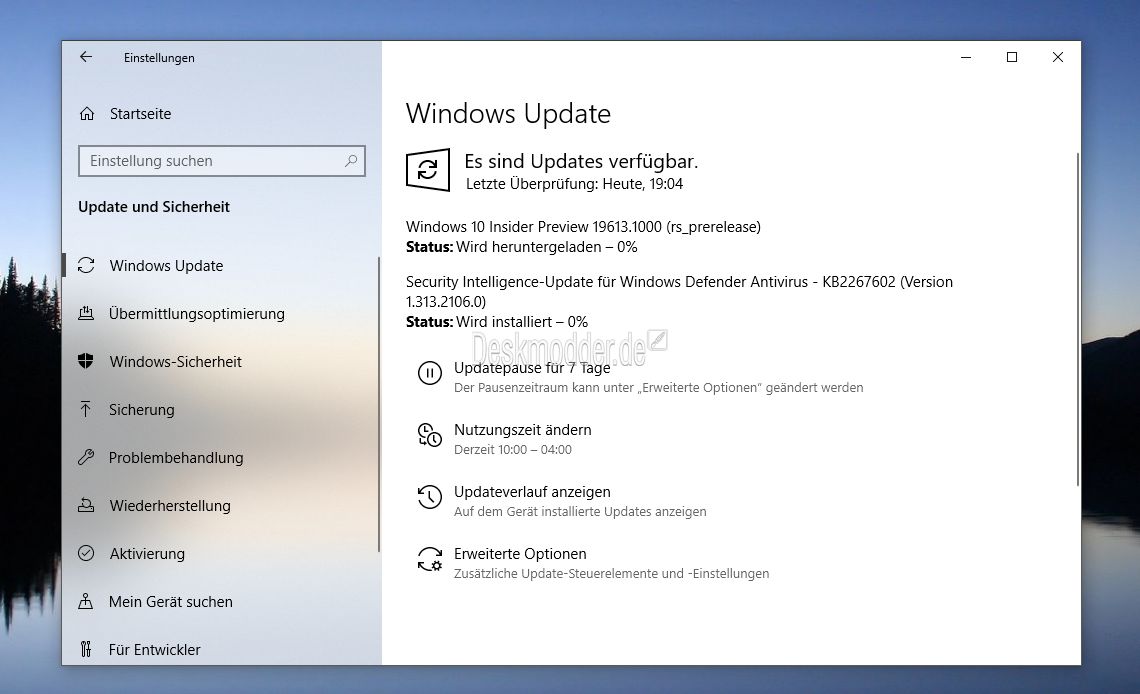Focus the Einstellung suchen search field
The width and height of the screenshot is (1140, 694).
222,161
